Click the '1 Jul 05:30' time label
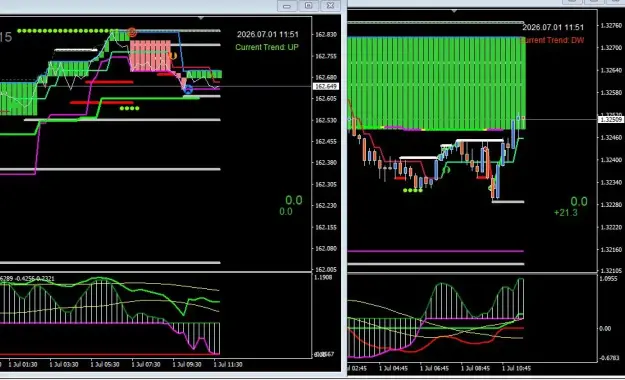 (105, 364)
